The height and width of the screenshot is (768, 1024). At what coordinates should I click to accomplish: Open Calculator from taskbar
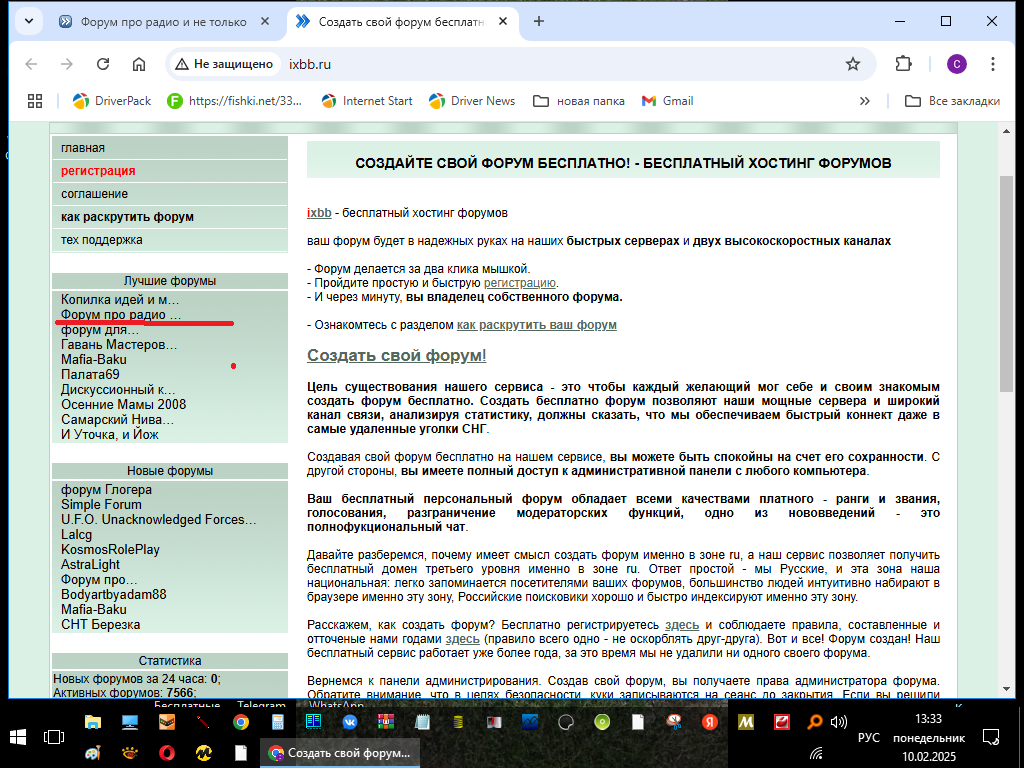278,722
